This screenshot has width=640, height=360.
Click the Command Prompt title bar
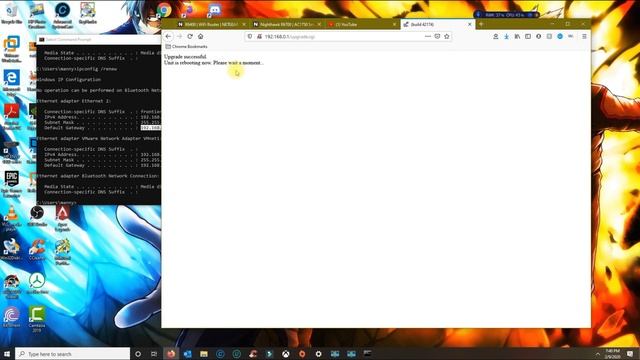coord(99,40)
